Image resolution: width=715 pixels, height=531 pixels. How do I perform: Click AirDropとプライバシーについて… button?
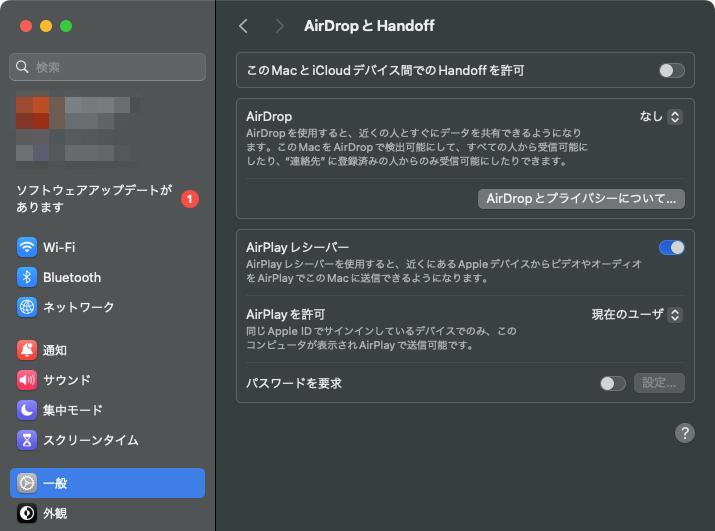[x=581, y=199]
